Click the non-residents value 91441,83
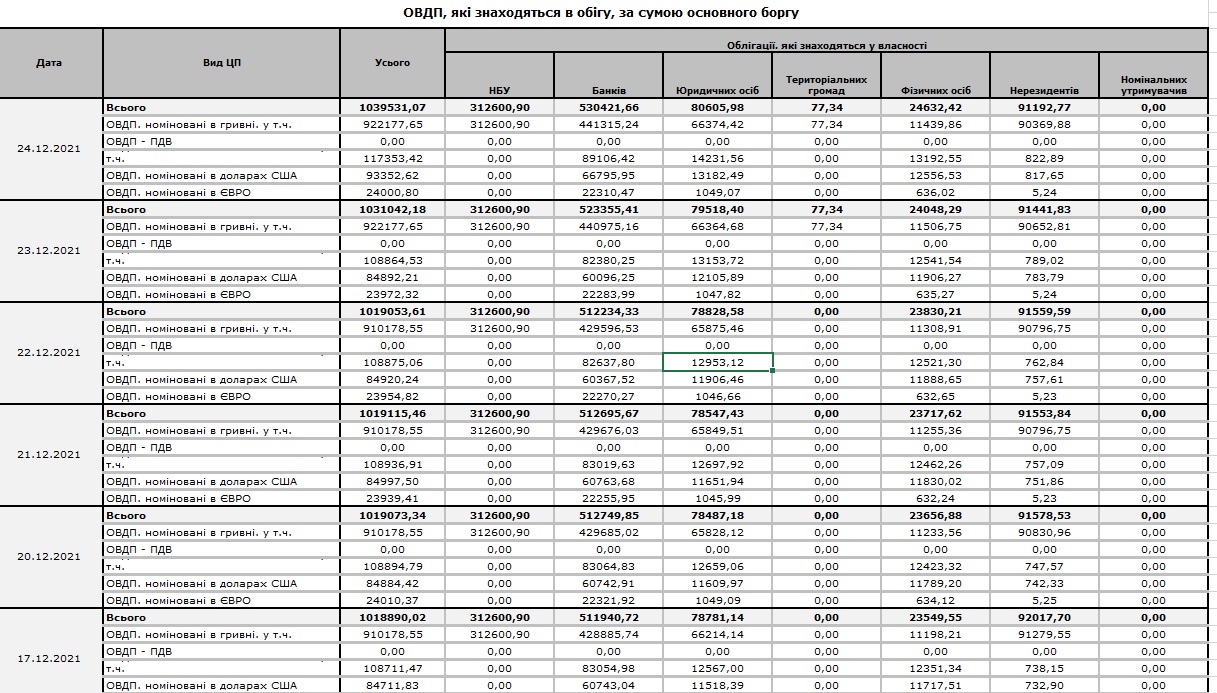The height and width of the screenshot is (693, 1217). point(1043,210)
